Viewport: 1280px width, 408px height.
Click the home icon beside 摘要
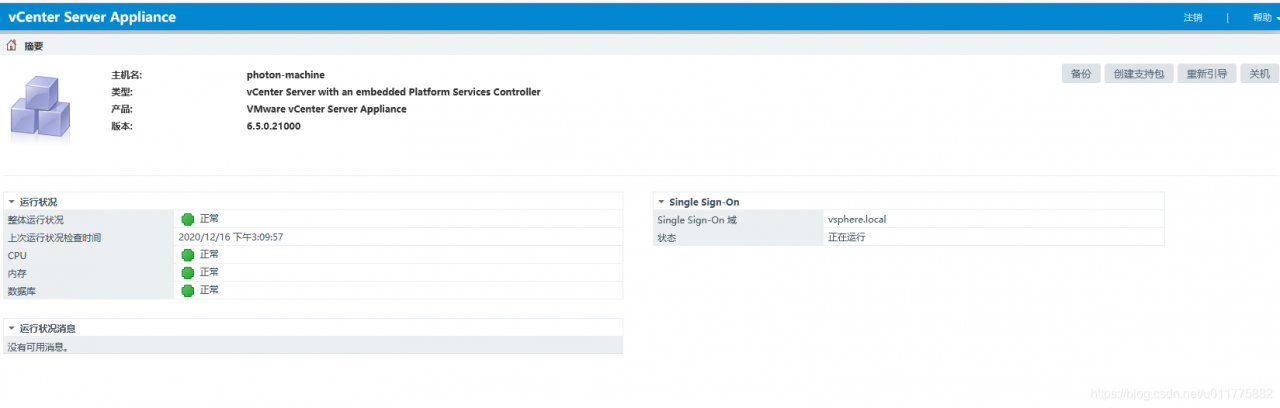12,45
